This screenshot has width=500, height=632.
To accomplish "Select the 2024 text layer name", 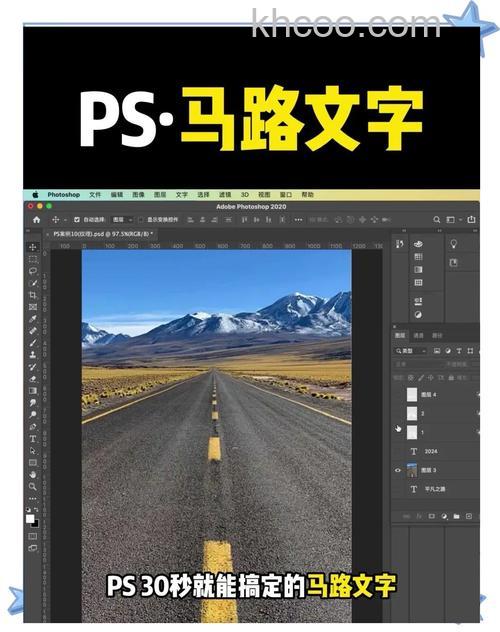I will (431, 451).
